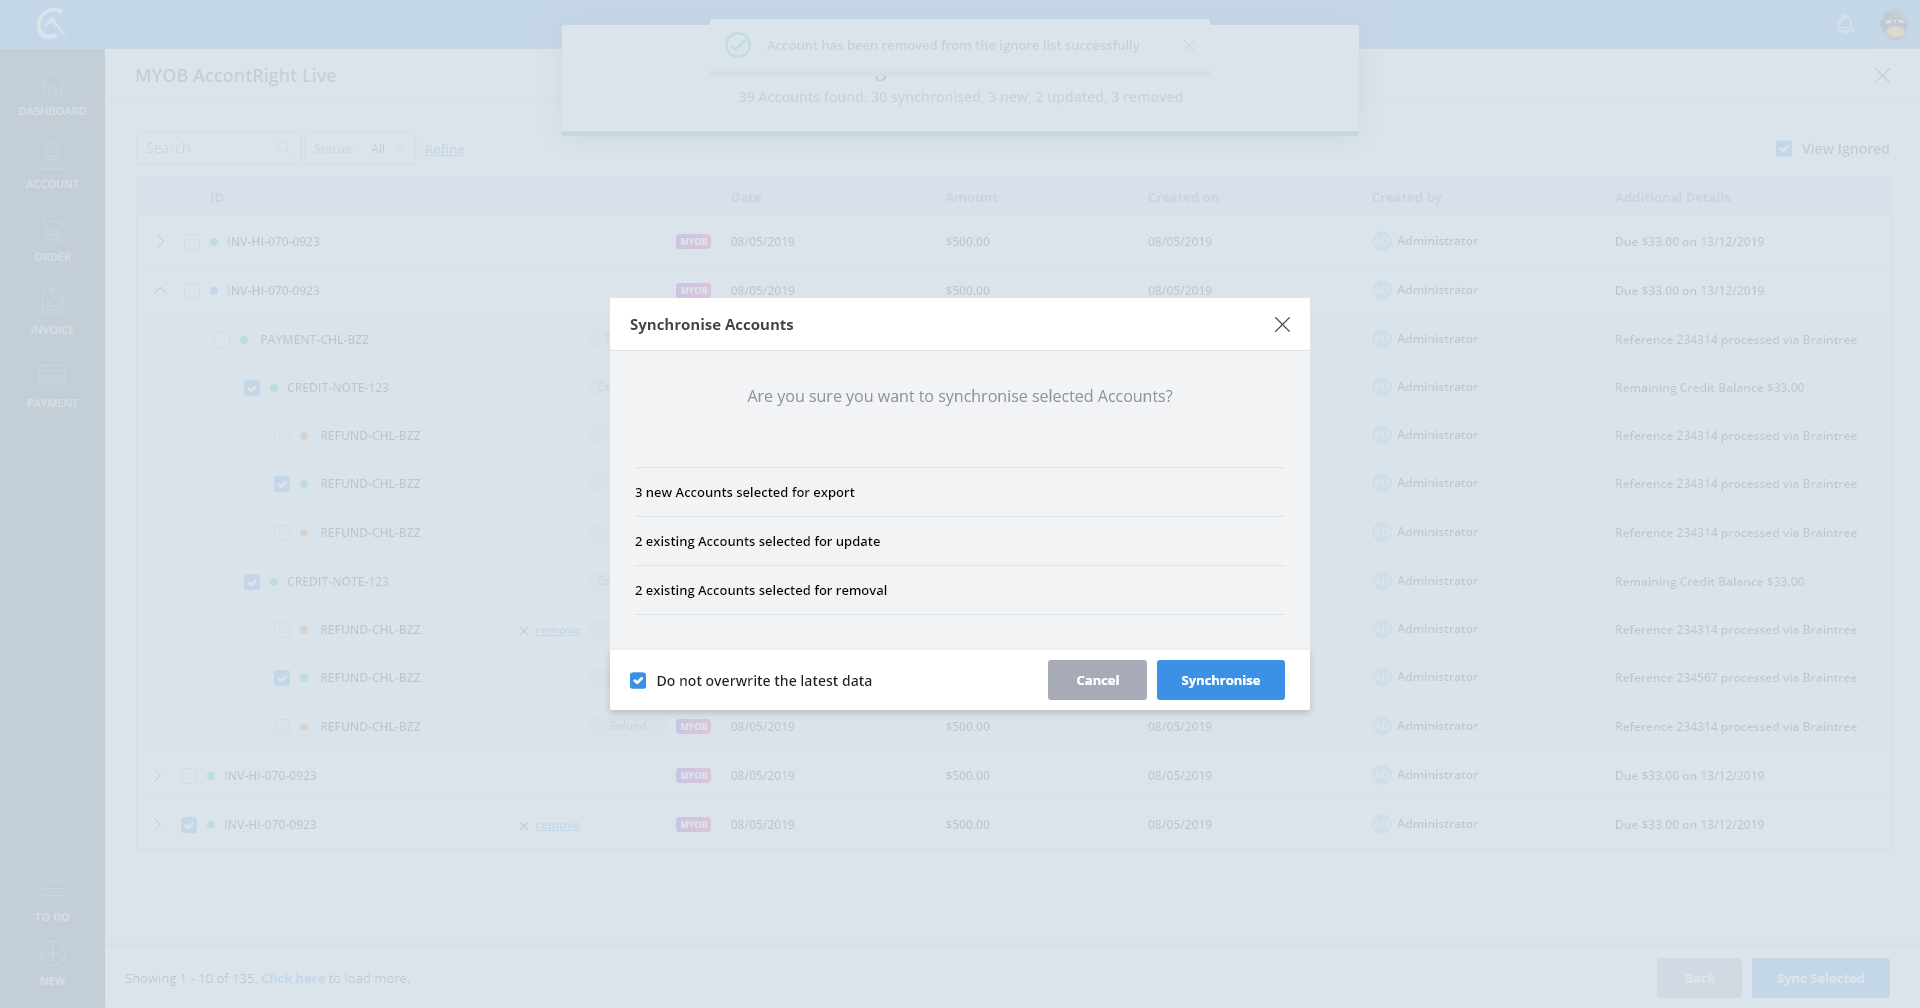Open the notifications bell

(x=1845, y=24)
